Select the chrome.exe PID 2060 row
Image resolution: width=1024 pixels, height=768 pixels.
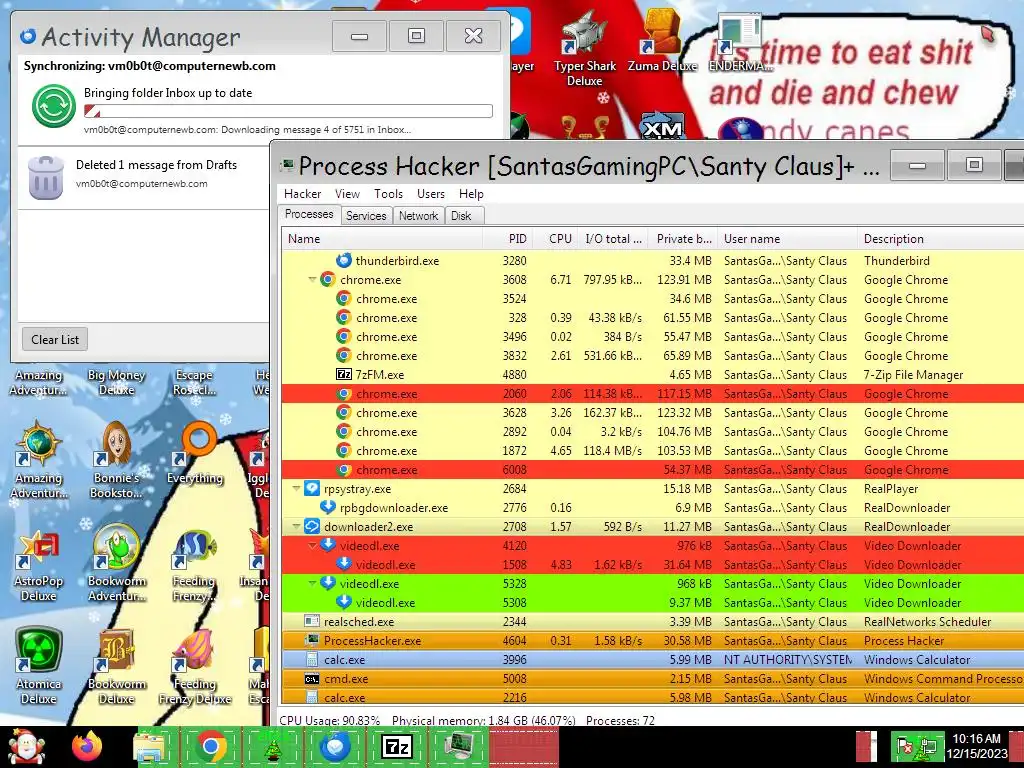tap(653, 394)
